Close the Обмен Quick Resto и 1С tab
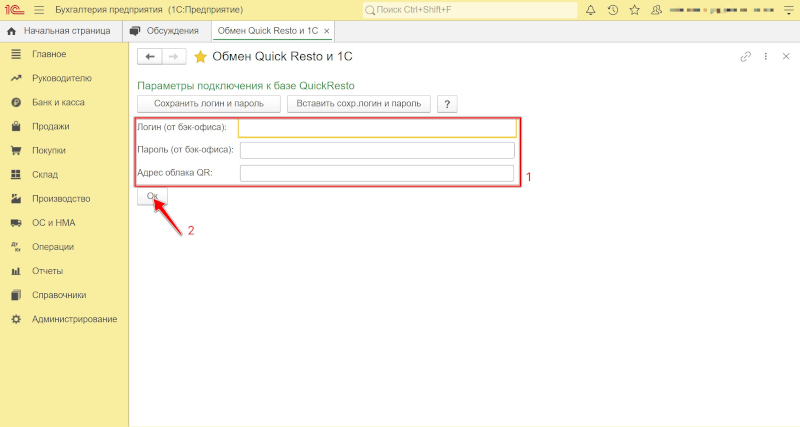The image size is (800, 427). coord(327,31)
